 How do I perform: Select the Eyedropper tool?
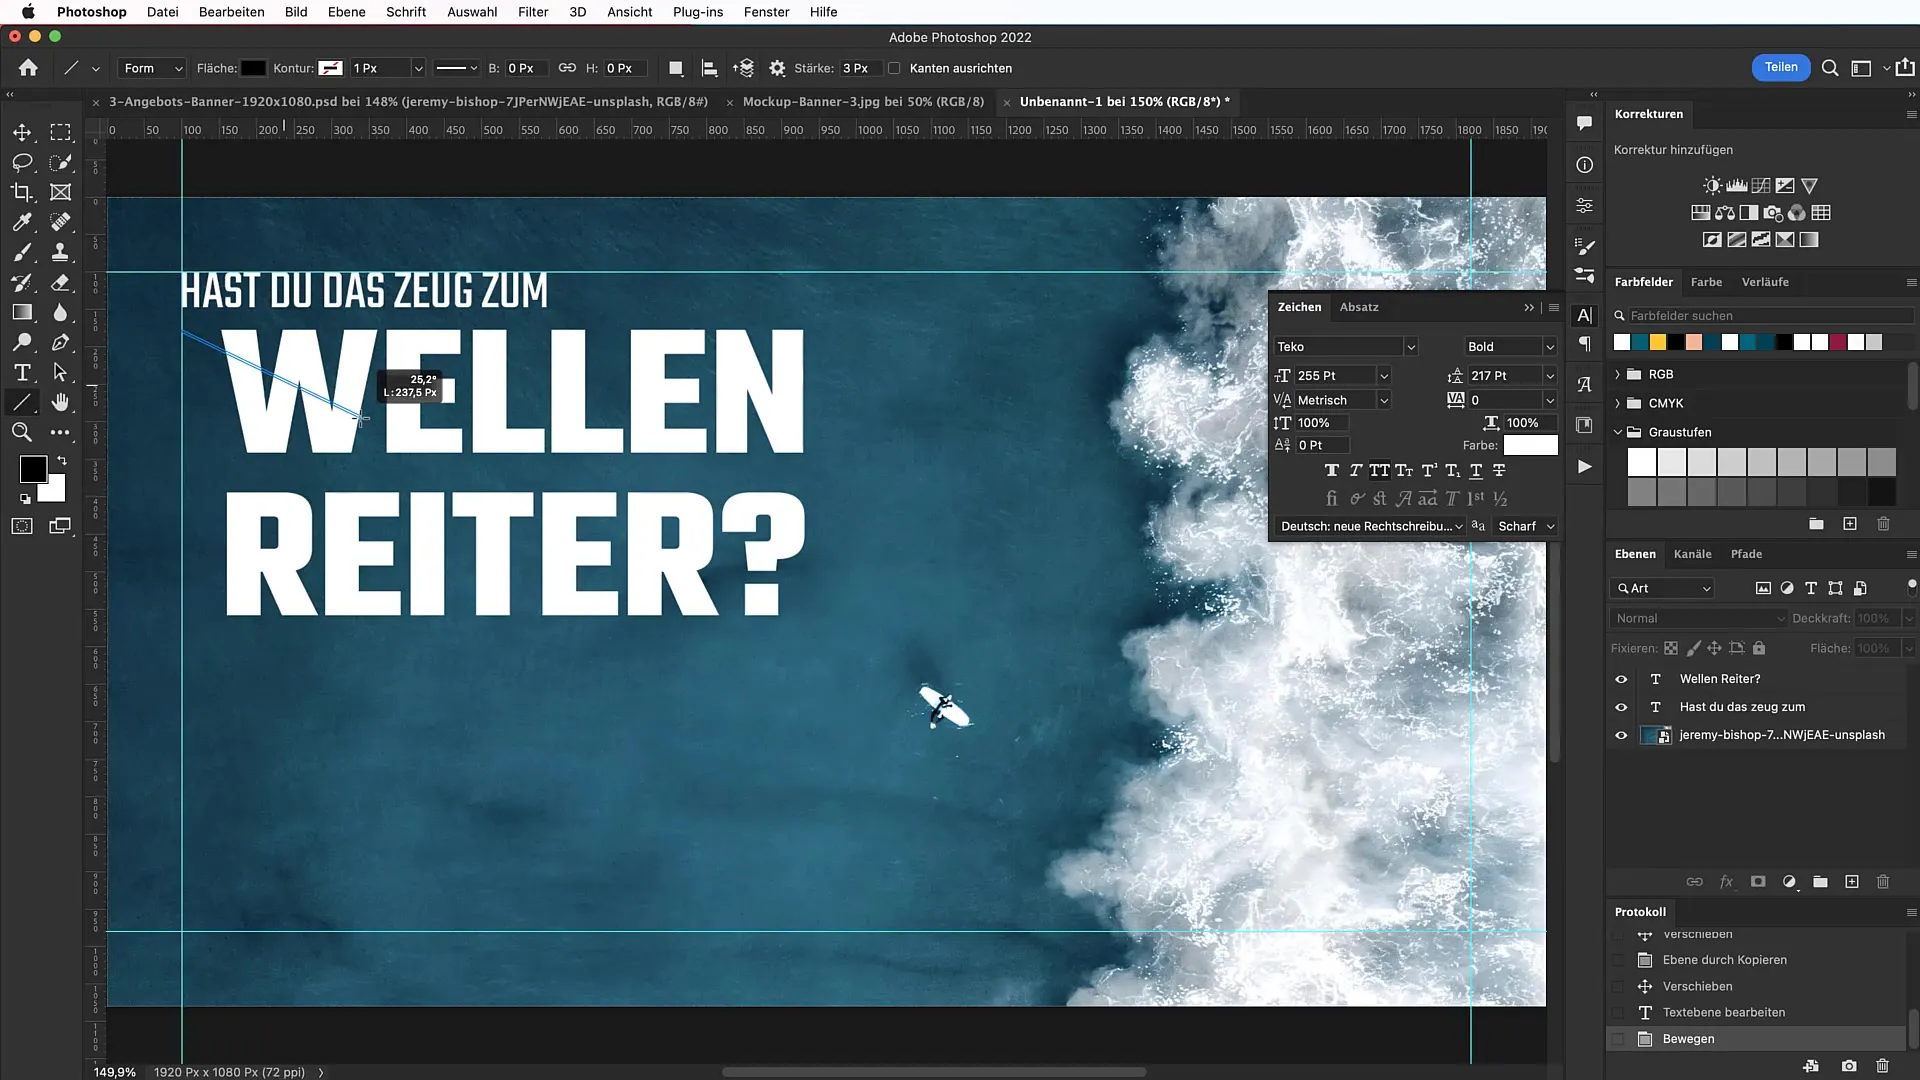click(22, 222)
